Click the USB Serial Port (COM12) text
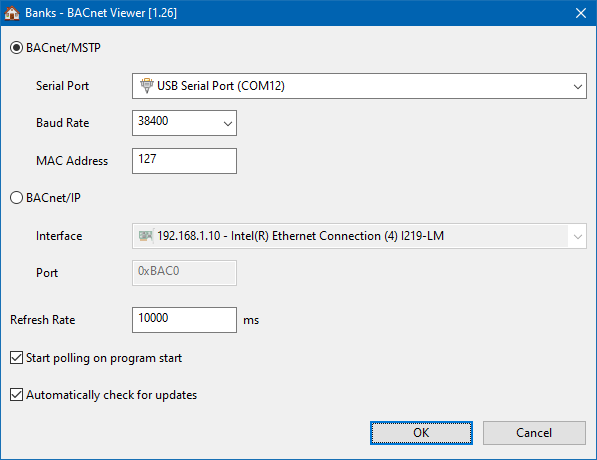 [x=221, y=86]
